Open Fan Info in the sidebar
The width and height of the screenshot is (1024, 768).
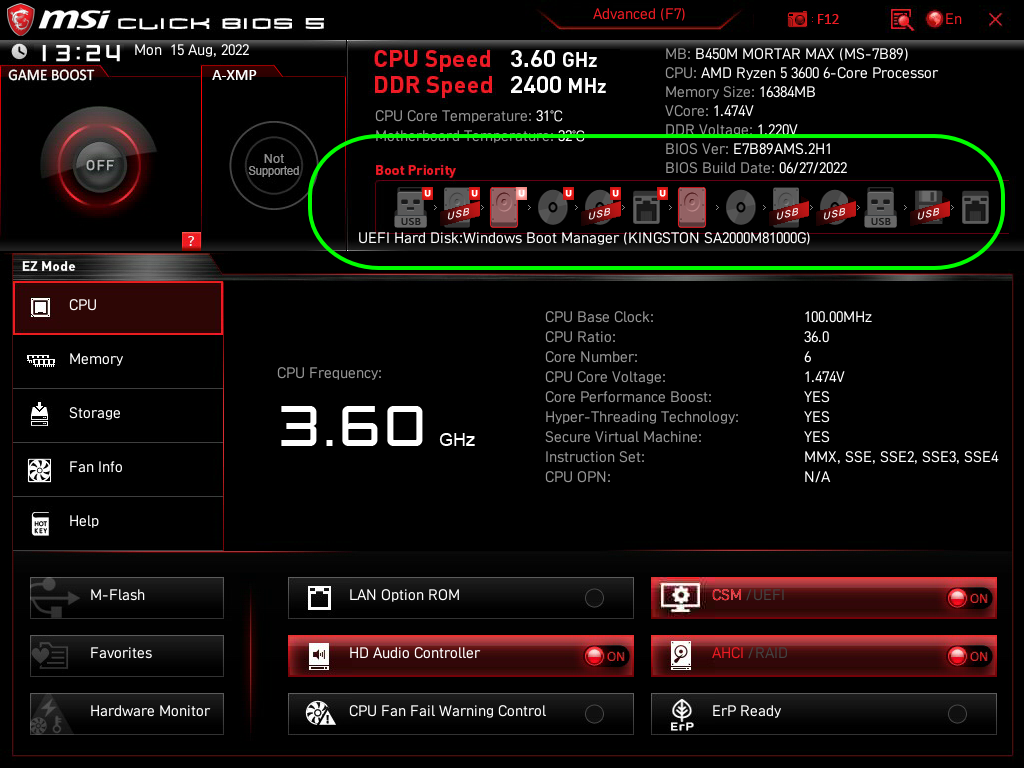(x=118, y=470)
